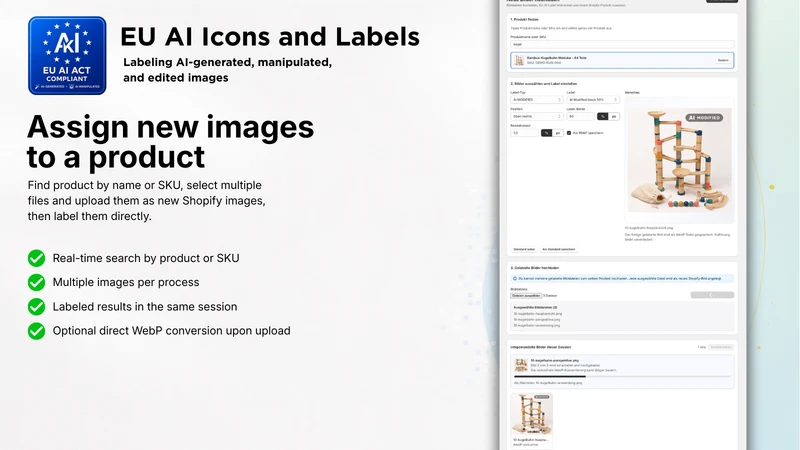800x450 pixels.
Task: Click the Ändern button on the selected product
Action: pos(723,60)
